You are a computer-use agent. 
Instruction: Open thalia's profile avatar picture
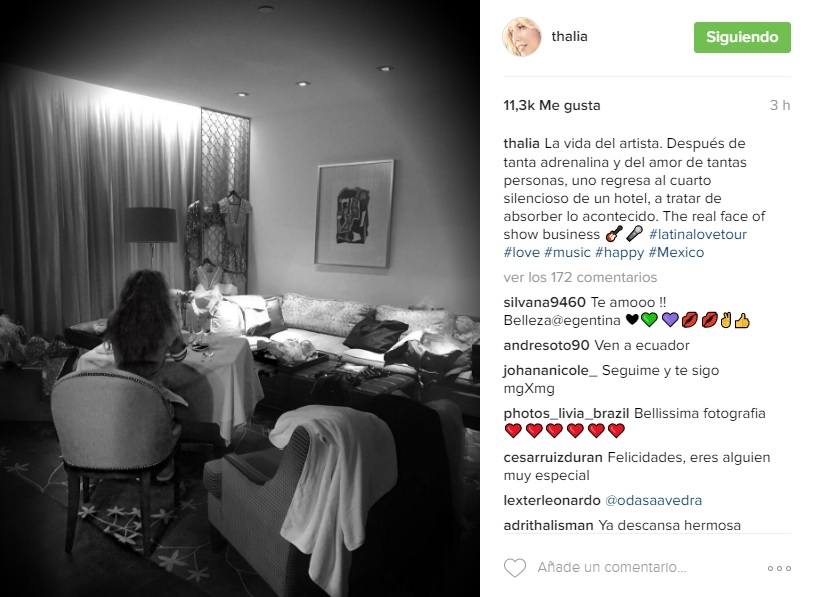click(x=521, y=37)
